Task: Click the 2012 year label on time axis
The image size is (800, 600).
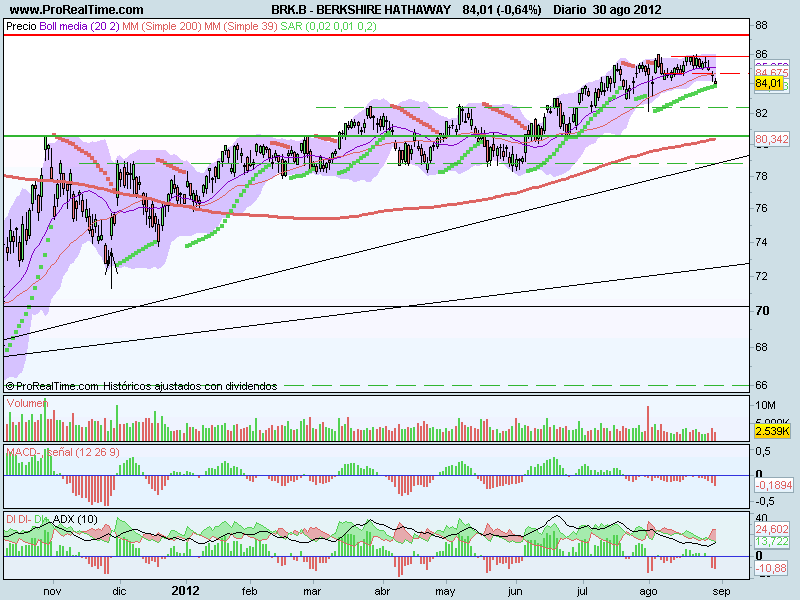Action: pyautogui.click(x=185, y=591)
